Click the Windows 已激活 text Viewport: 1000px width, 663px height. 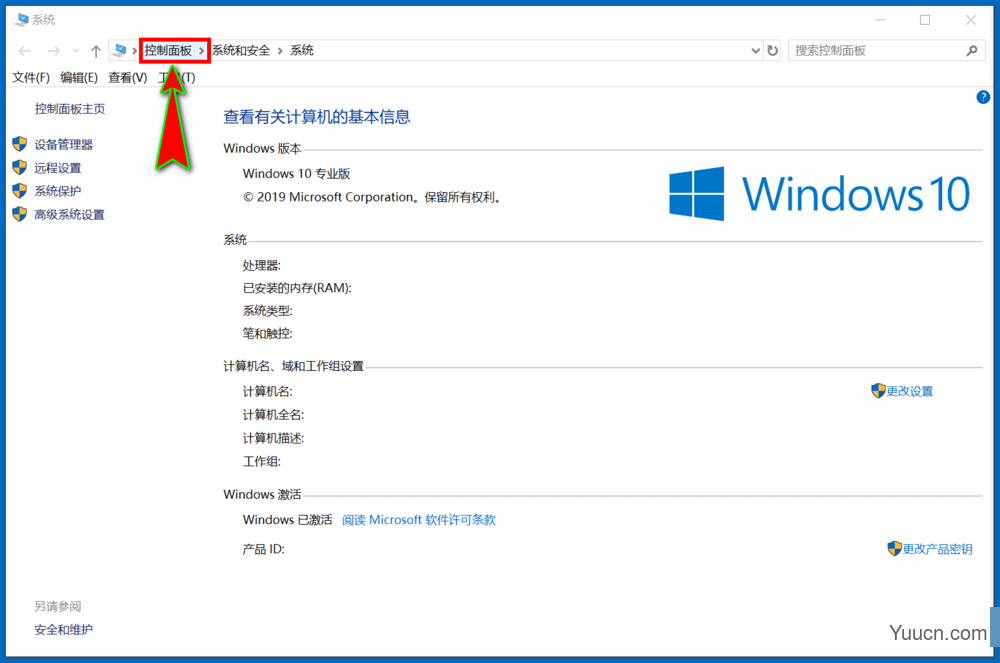click(288, 520)
